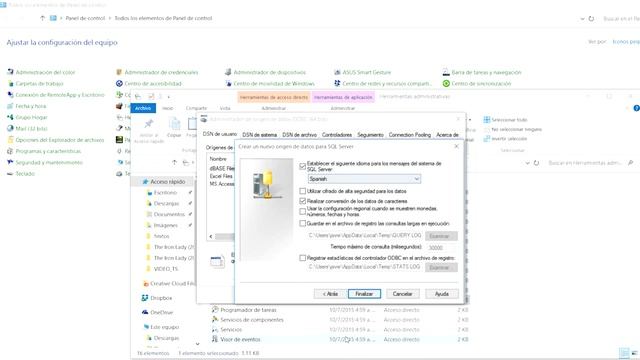Toggle 'Establecer el siguiente idioma' checkbox
The height and width of the screenshot is (360, 640).
302,166
